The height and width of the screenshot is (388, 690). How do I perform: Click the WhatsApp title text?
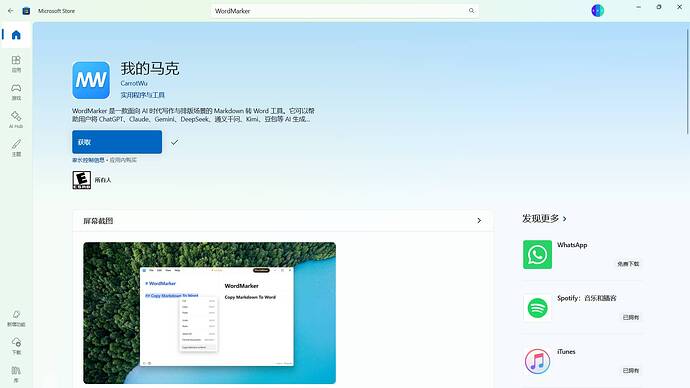[x=572, y=245]
